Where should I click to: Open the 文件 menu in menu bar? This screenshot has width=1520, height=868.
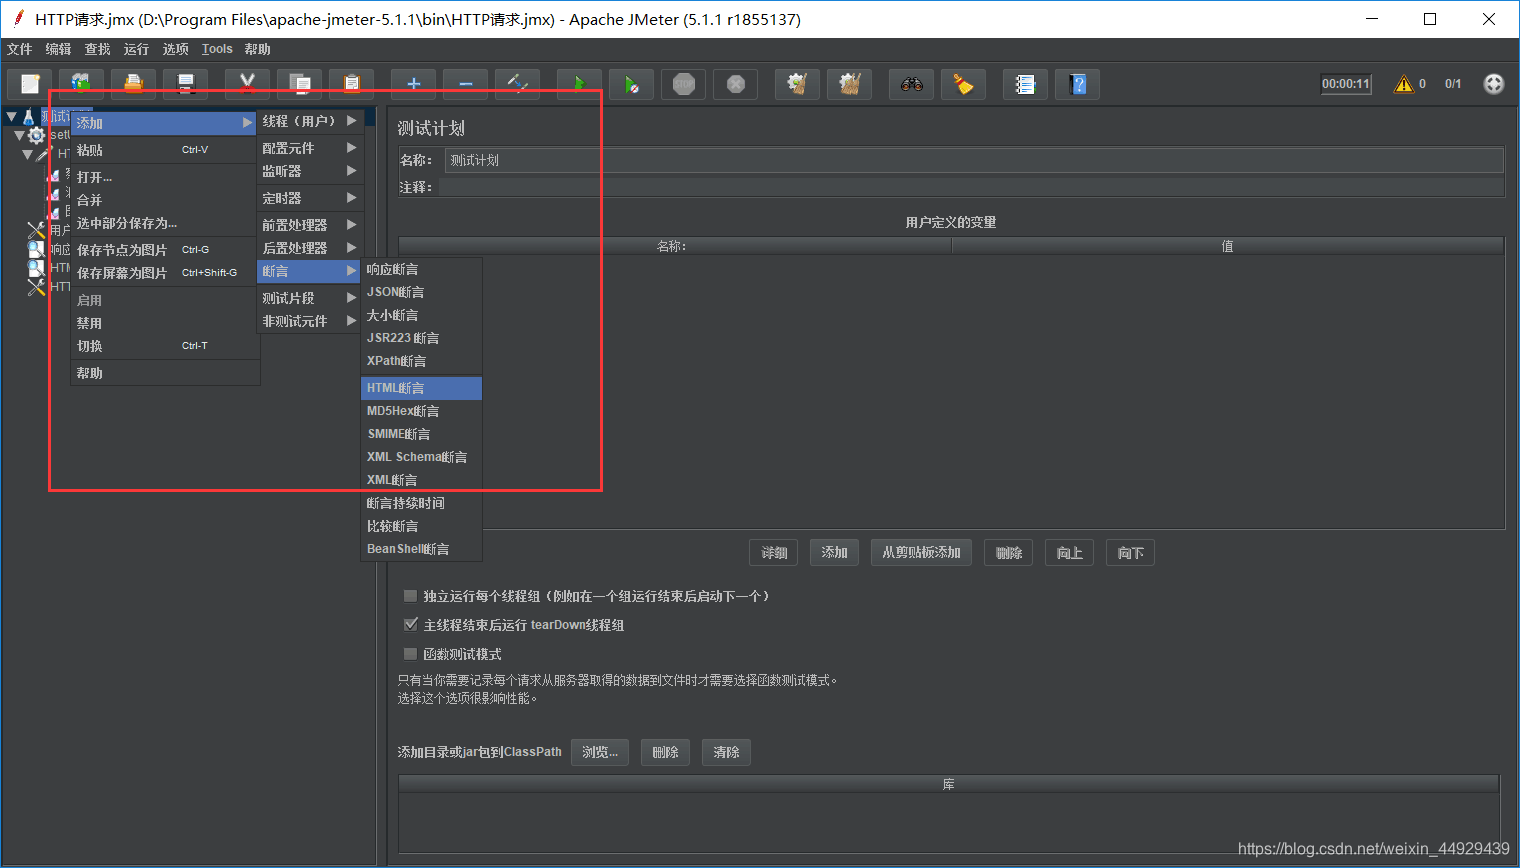click(x=20, y=49)
